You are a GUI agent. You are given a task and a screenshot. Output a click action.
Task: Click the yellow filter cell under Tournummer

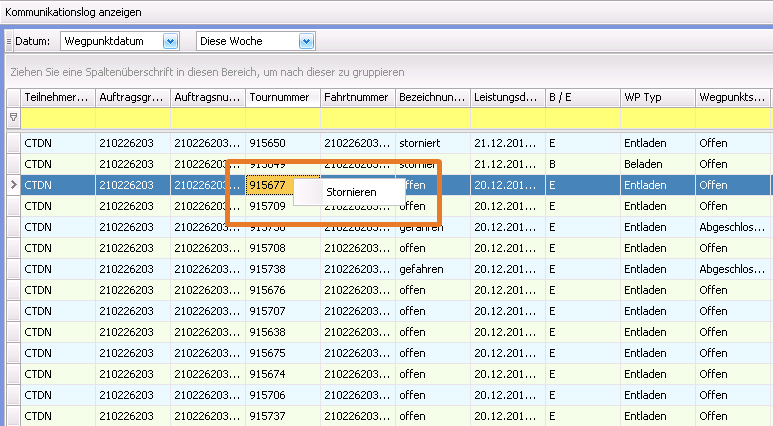(282, 117)
